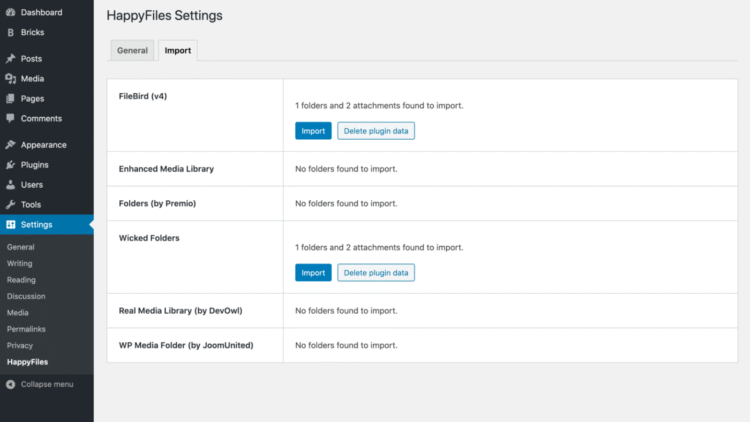The width and height of the screenshot is (750, 422).
Task: Click the Wicked Folders row label
Action: click(x=149, y=238)
